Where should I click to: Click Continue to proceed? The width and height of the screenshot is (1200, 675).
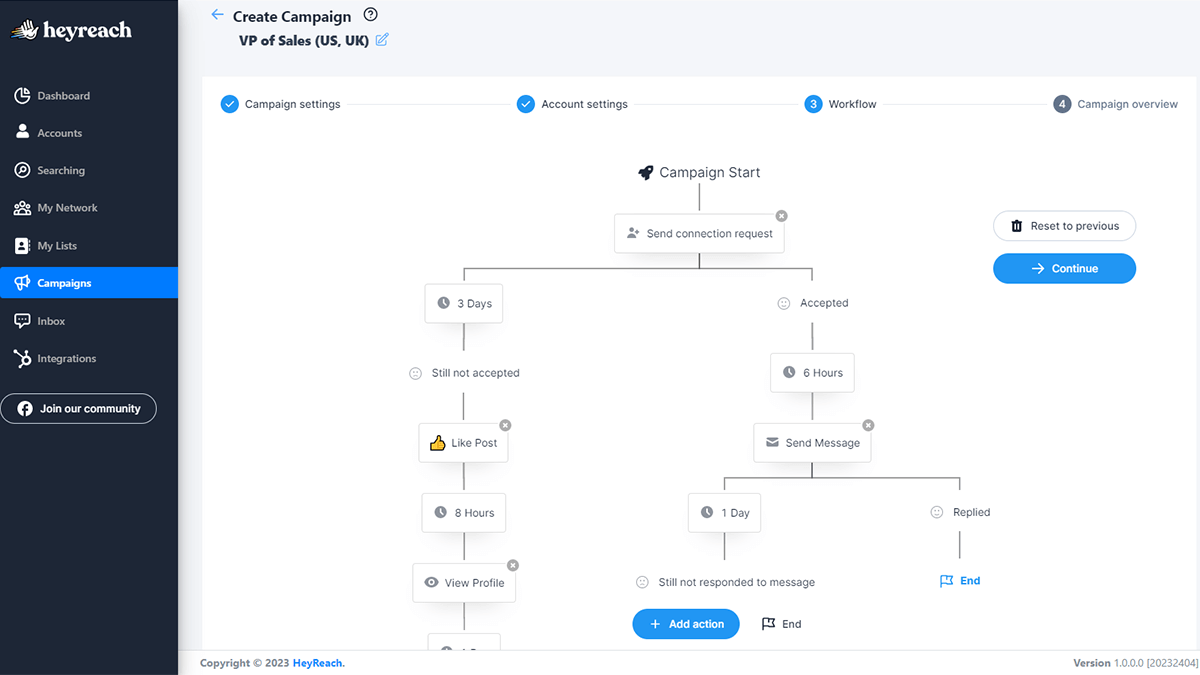pos(1064,268)
